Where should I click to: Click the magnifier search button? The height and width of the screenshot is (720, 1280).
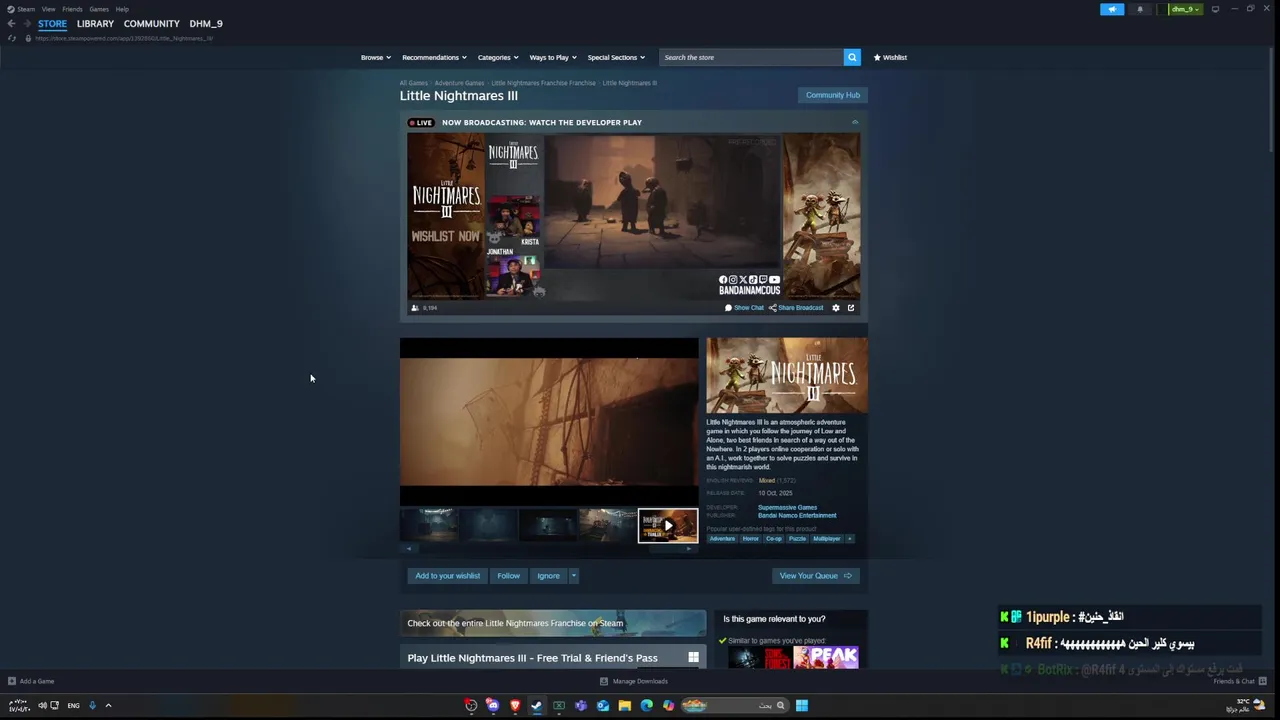click(x=852, y=57)
